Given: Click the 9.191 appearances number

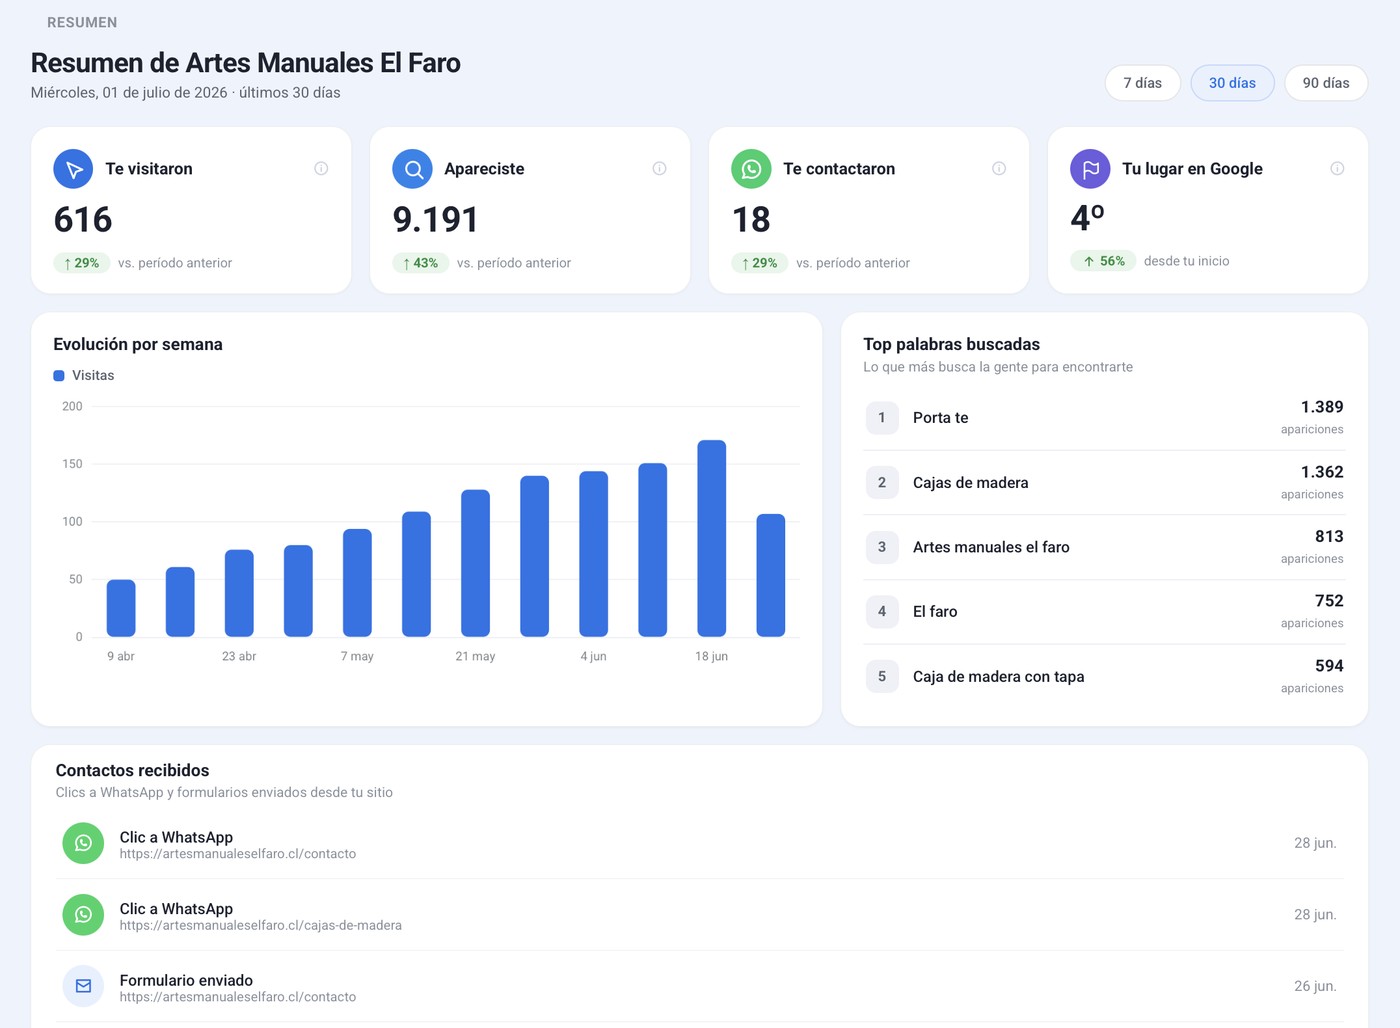Looking at the screenshot, I should click(435, 220).
